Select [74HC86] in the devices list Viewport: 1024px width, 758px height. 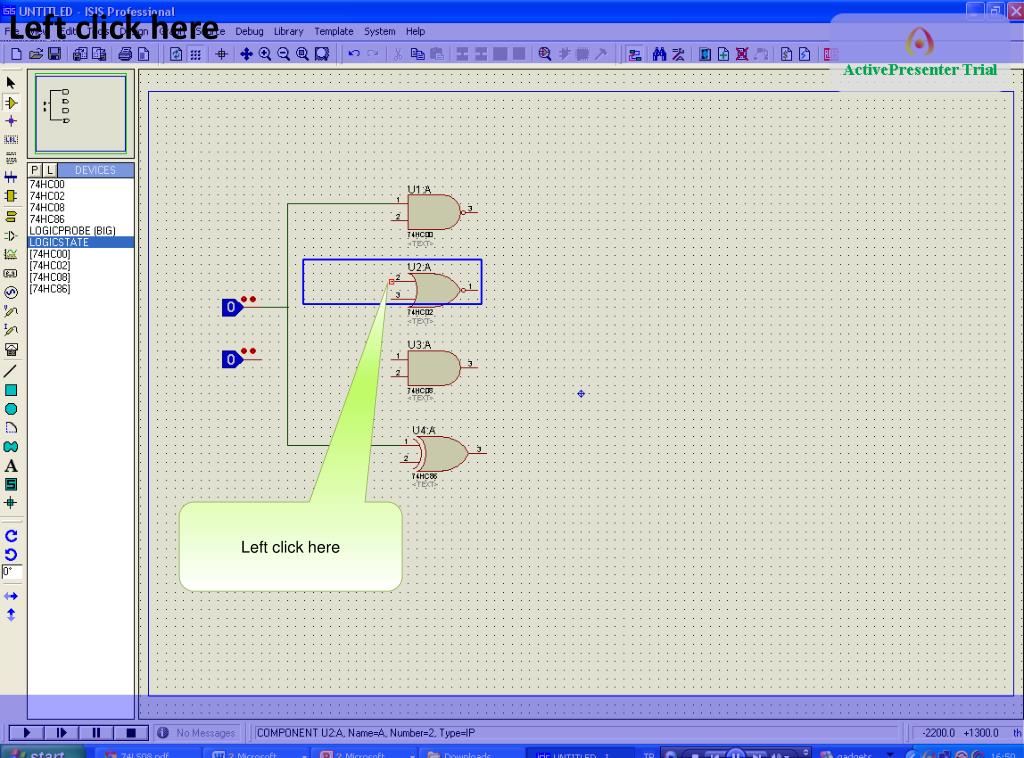coord(81,289)
